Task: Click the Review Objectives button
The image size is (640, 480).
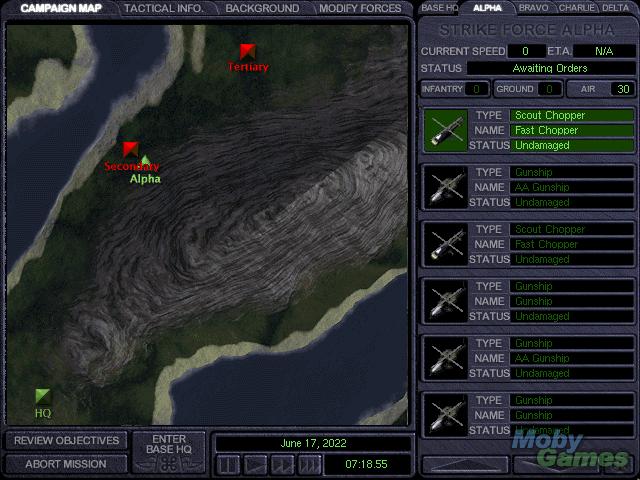Action: (x=66, y=441)
